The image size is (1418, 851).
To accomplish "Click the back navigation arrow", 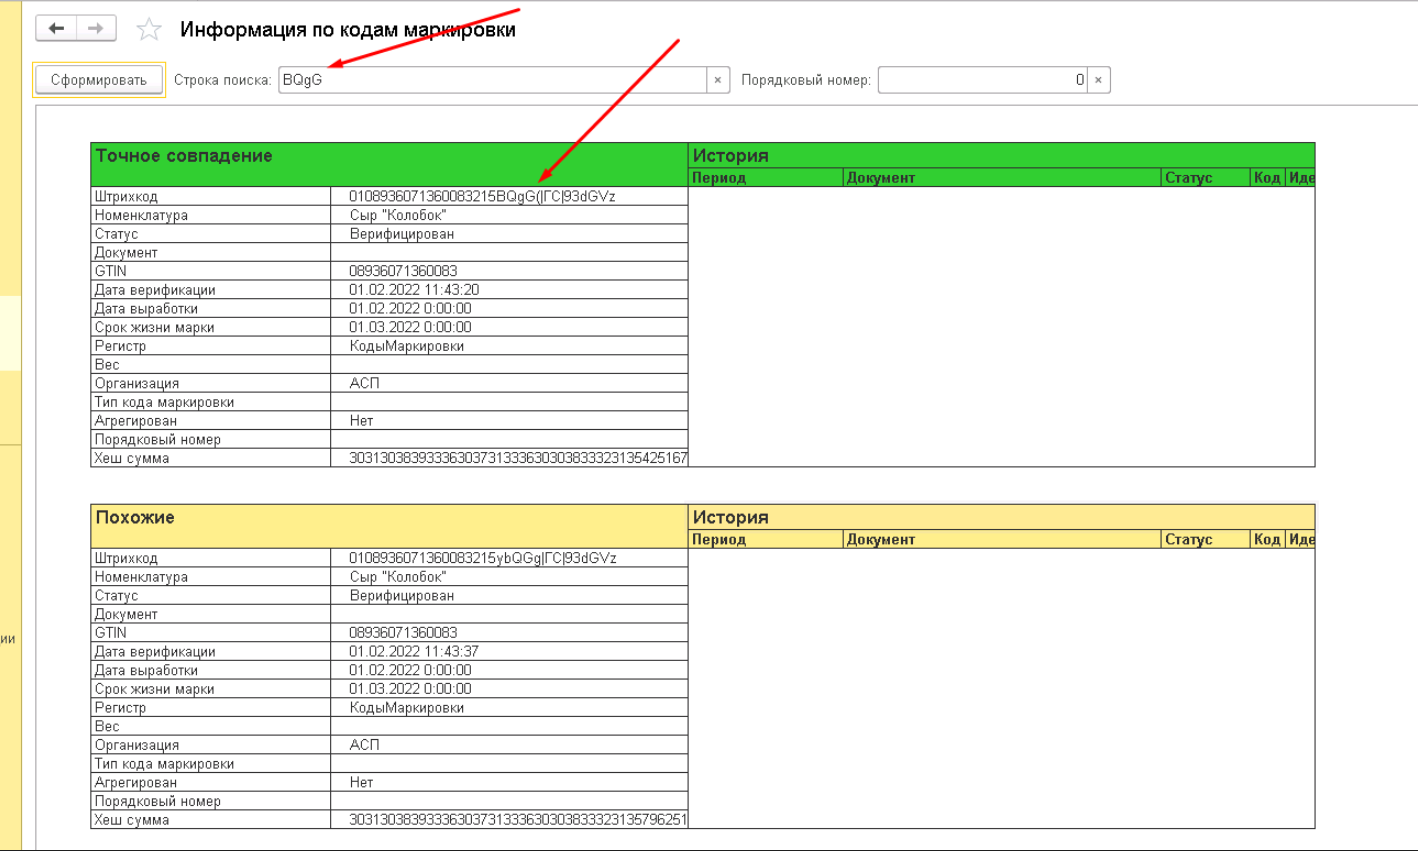I will click(x=56, y=29).
